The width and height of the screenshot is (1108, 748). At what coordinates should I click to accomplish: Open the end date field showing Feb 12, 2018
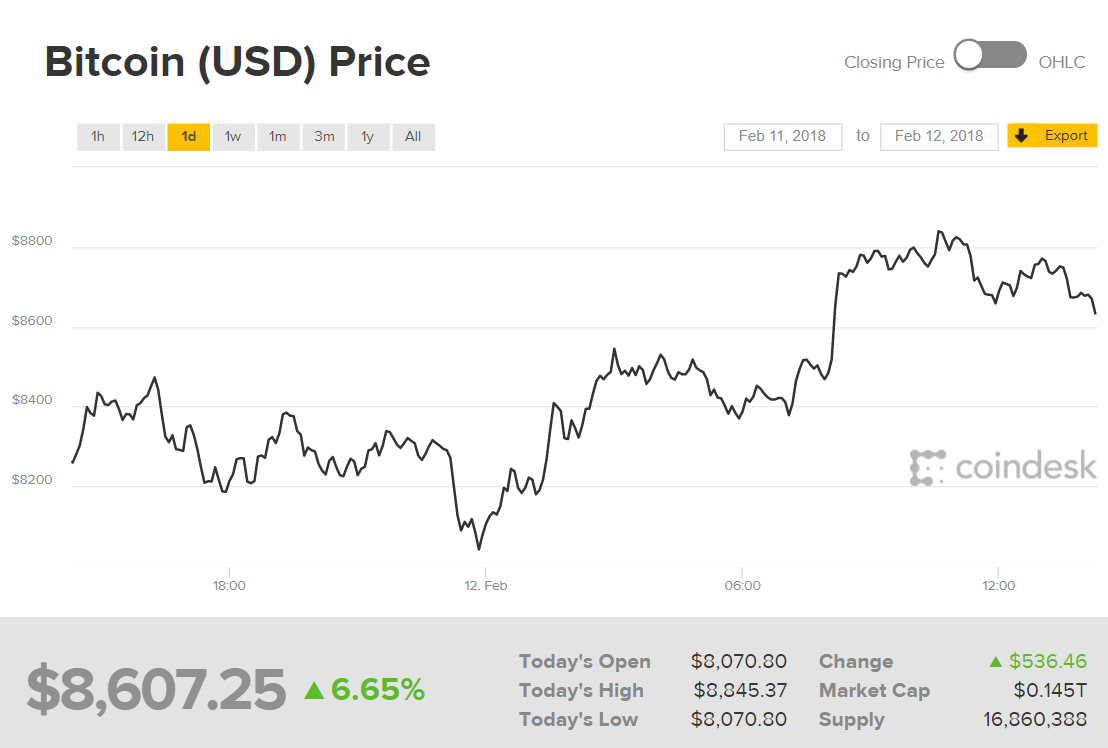click(939, 136)
